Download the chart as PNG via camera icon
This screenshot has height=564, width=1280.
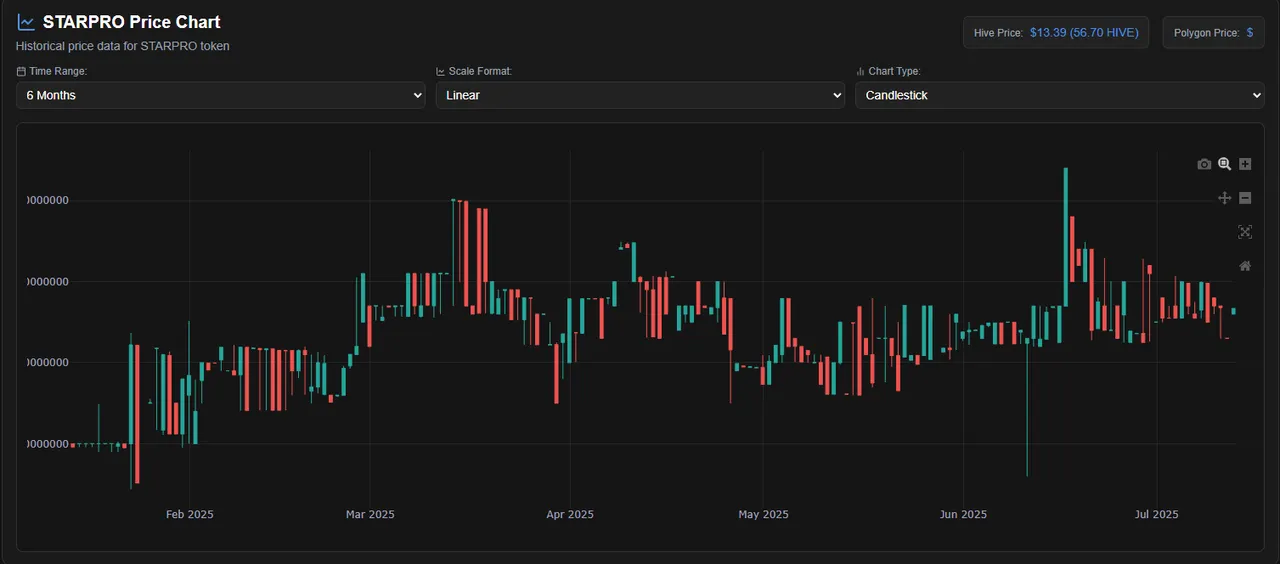[x=1204, y=164]
